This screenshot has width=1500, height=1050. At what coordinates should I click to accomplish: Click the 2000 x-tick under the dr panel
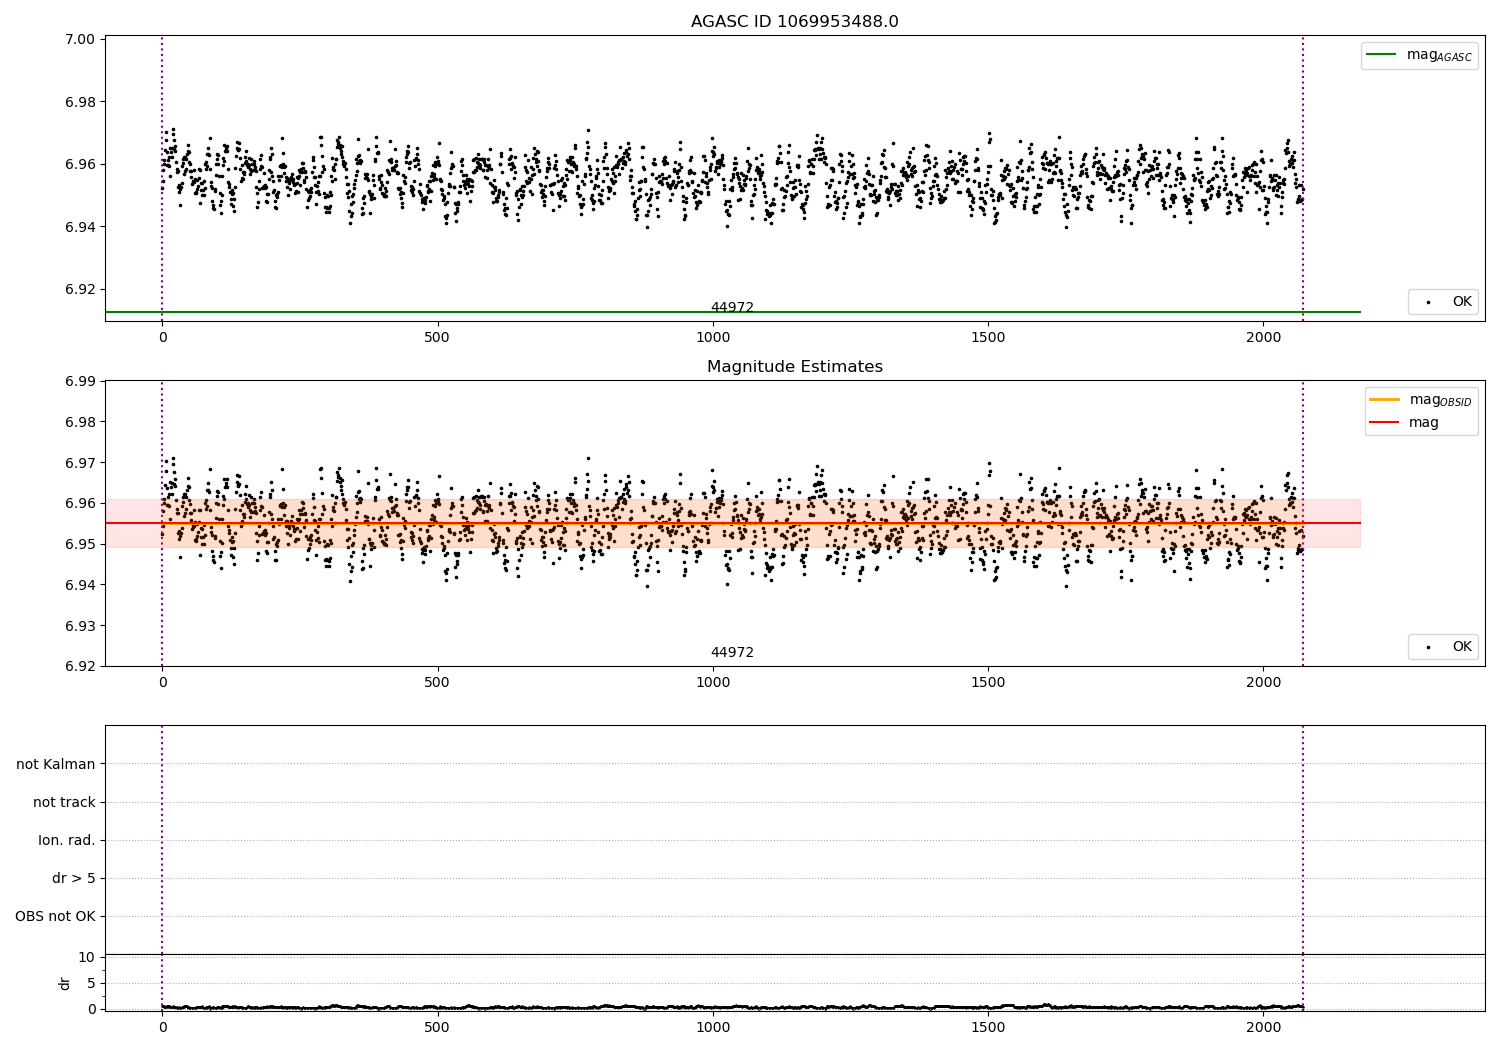(x=1263, y=1027)
